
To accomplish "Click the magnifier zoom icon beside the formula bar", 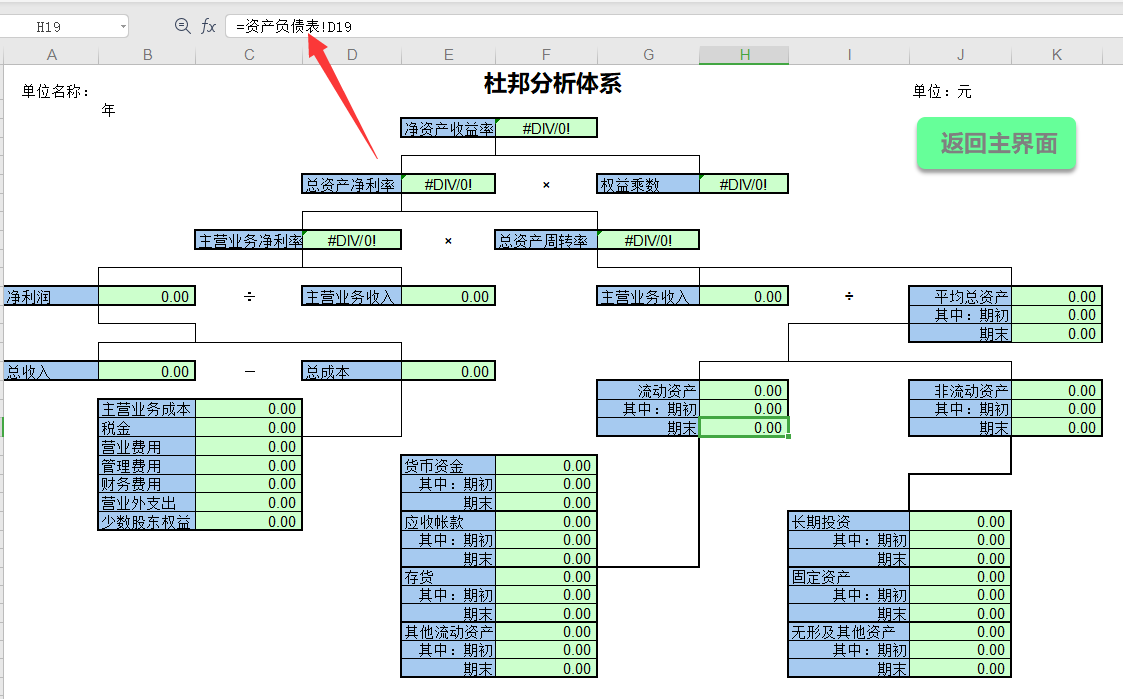I will [x=181, y=26].
